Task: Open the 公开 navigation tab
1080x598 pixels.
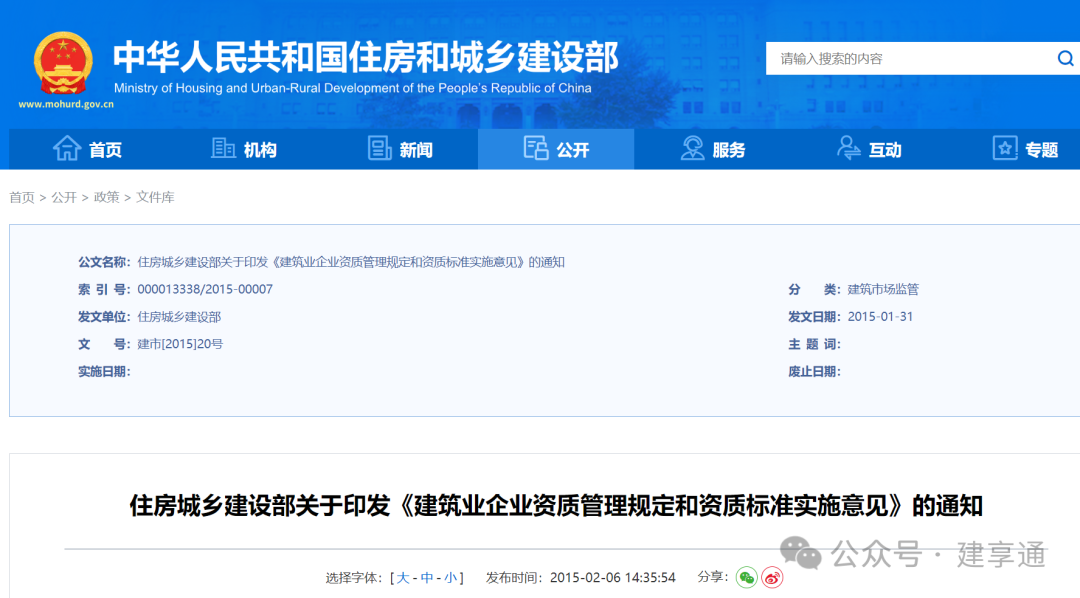Action: click(556, 149)
